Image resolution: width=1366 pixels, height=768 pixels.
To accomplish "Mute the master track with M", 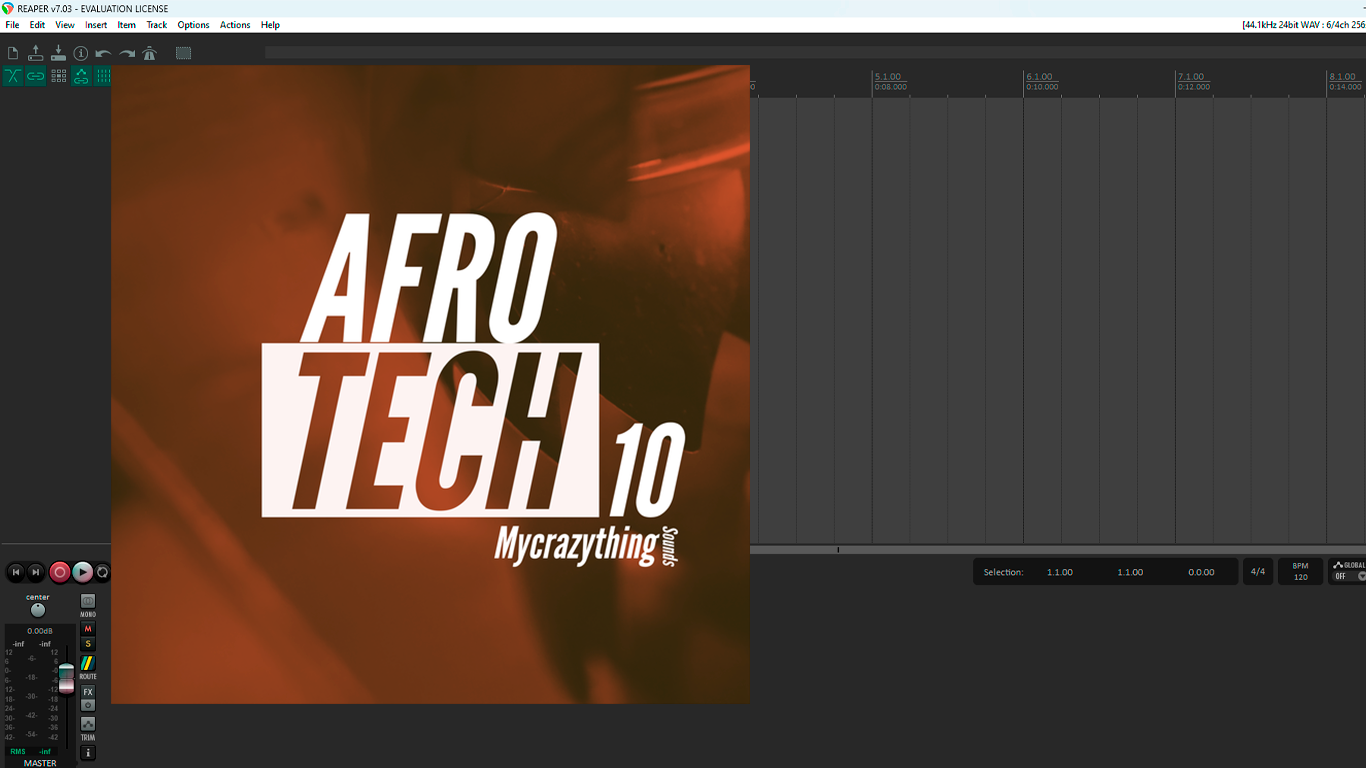I will [88, 629].
